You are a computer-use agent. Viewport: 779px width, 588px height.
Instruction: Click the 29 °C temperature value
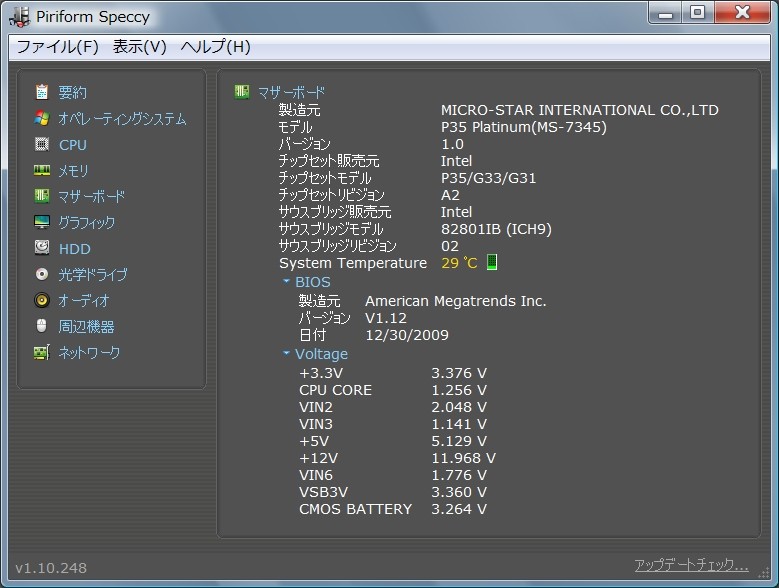pyautogui.click(x=459, y=263)
